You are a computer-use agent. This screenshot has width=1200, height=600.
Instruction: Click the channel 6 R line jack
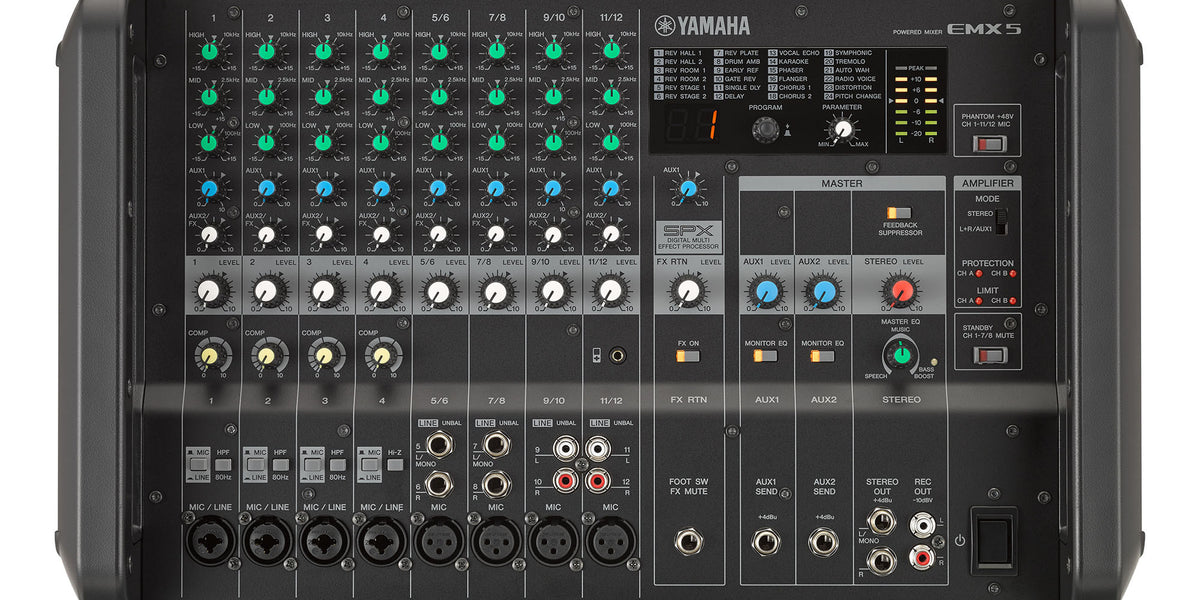tap(437, 485)
